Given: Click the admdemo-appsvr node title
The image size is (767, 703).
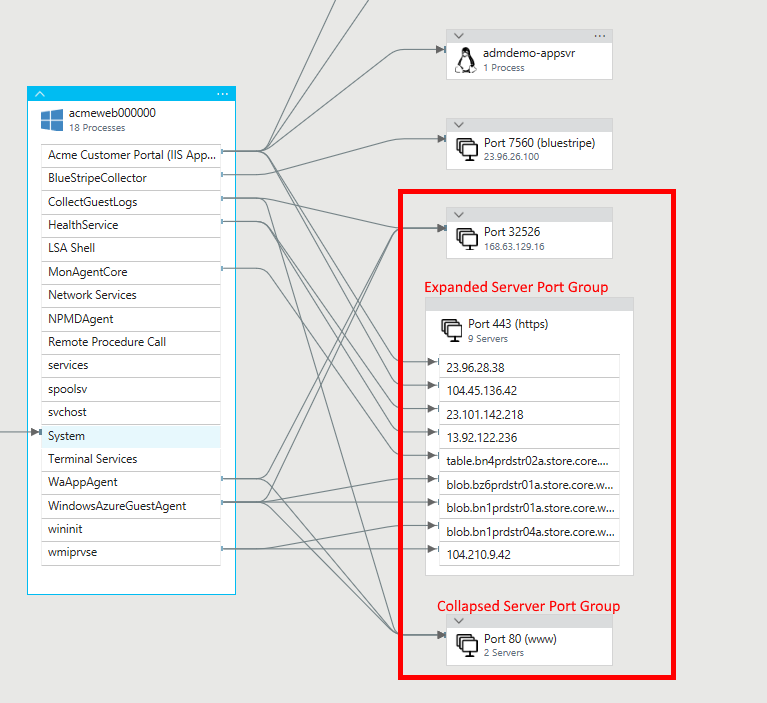Looking at the screenshot, I should click(x=529, y=53).
